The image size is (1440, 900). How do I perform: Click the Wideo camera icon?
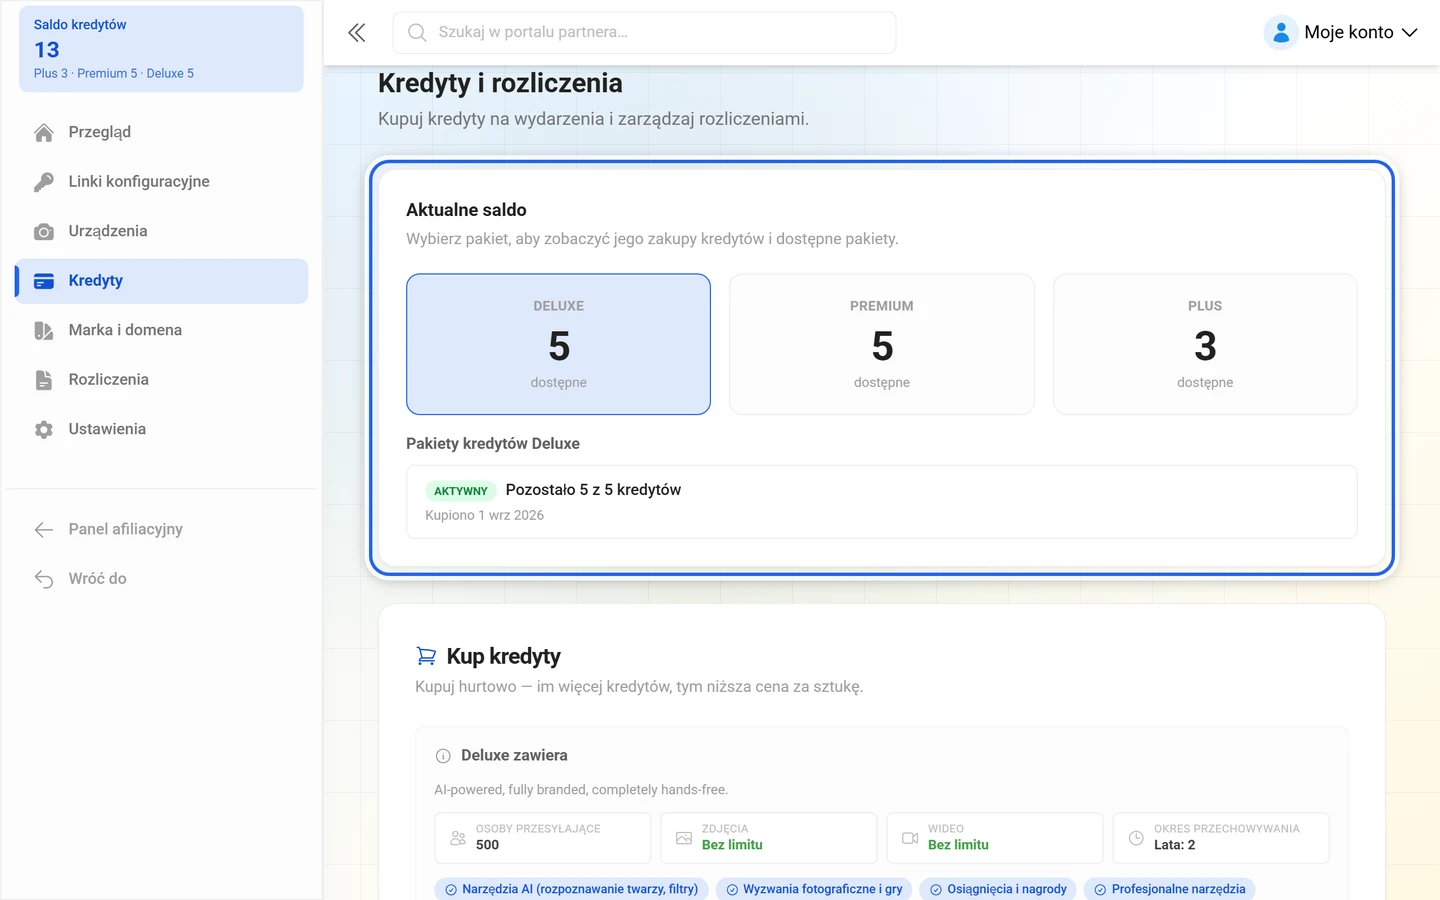click(910, 838)
